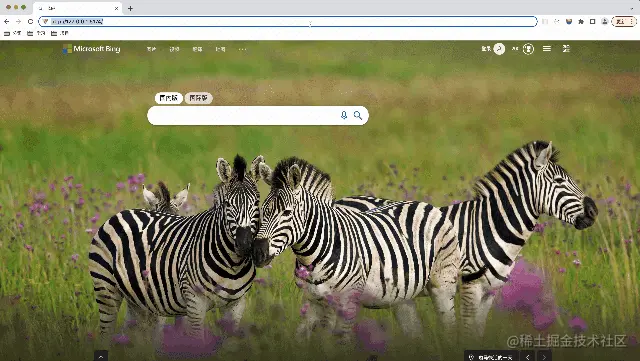Open the tab search dropdown at the top right
The image size is (640, 361).
coord(632,8)
